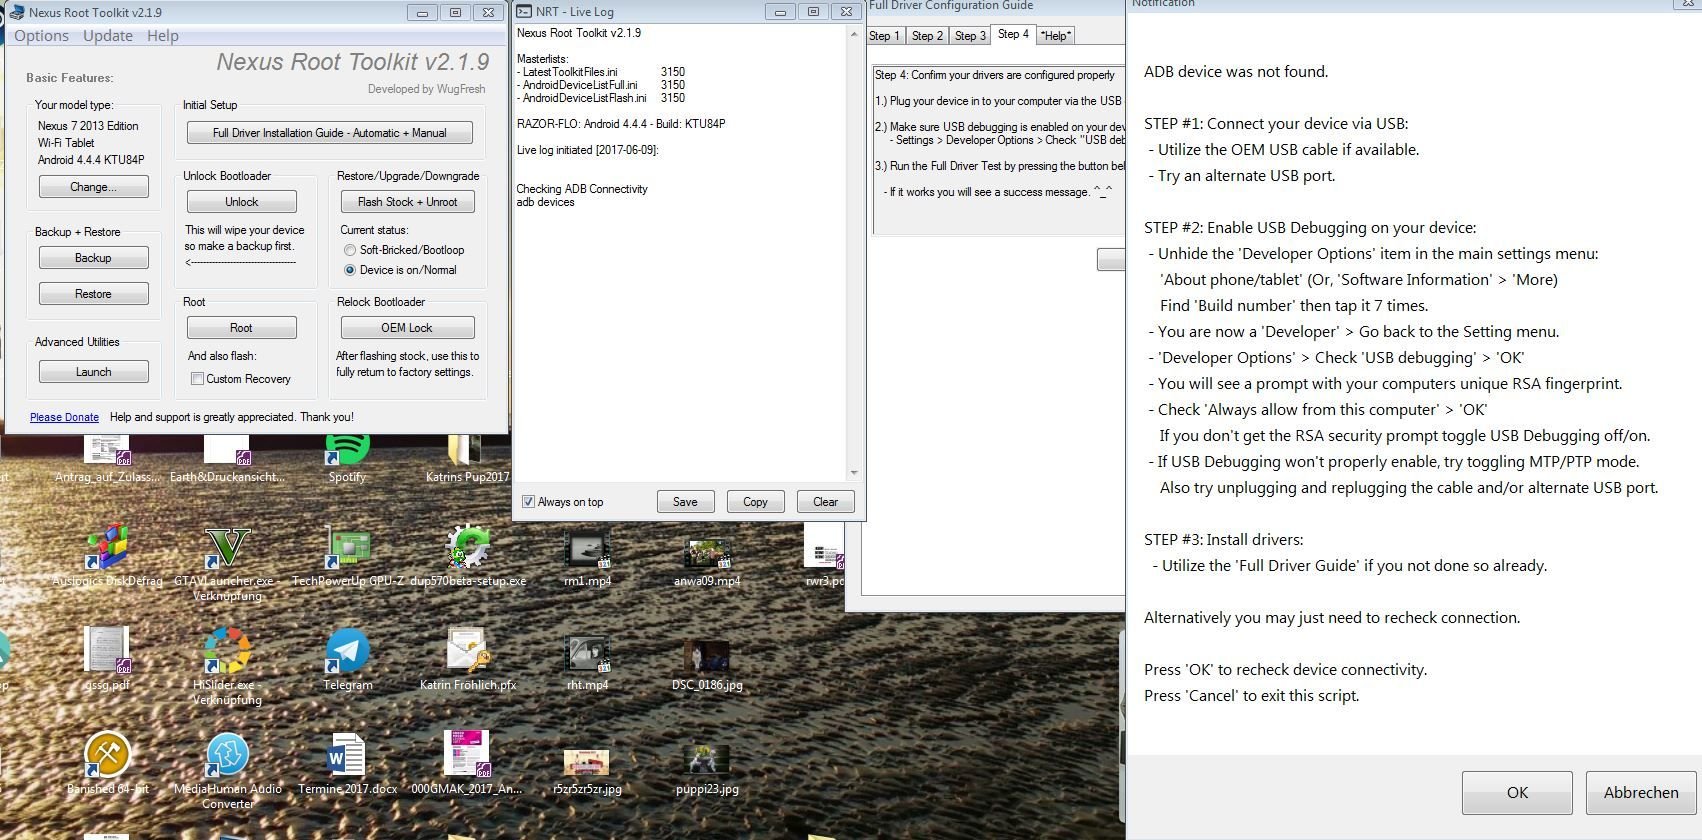Open the rwr3 PDF desktop file
This screenshot has width=1702, height=840.
[x=824, y=555]
